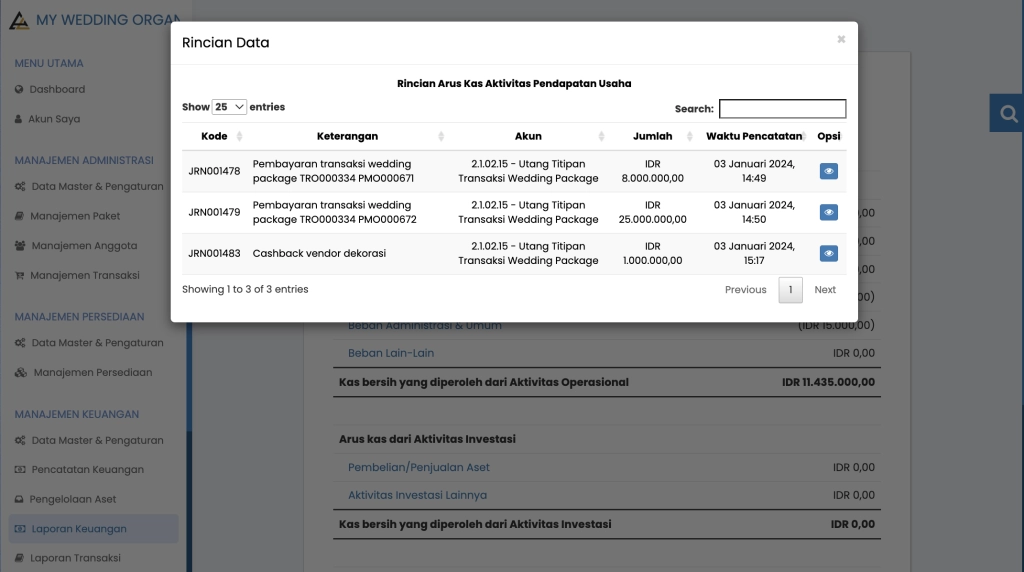Open Manajemen Persediaan sidebar item
The height and width of the screenshot is (572, 1024).
(92, 373)
